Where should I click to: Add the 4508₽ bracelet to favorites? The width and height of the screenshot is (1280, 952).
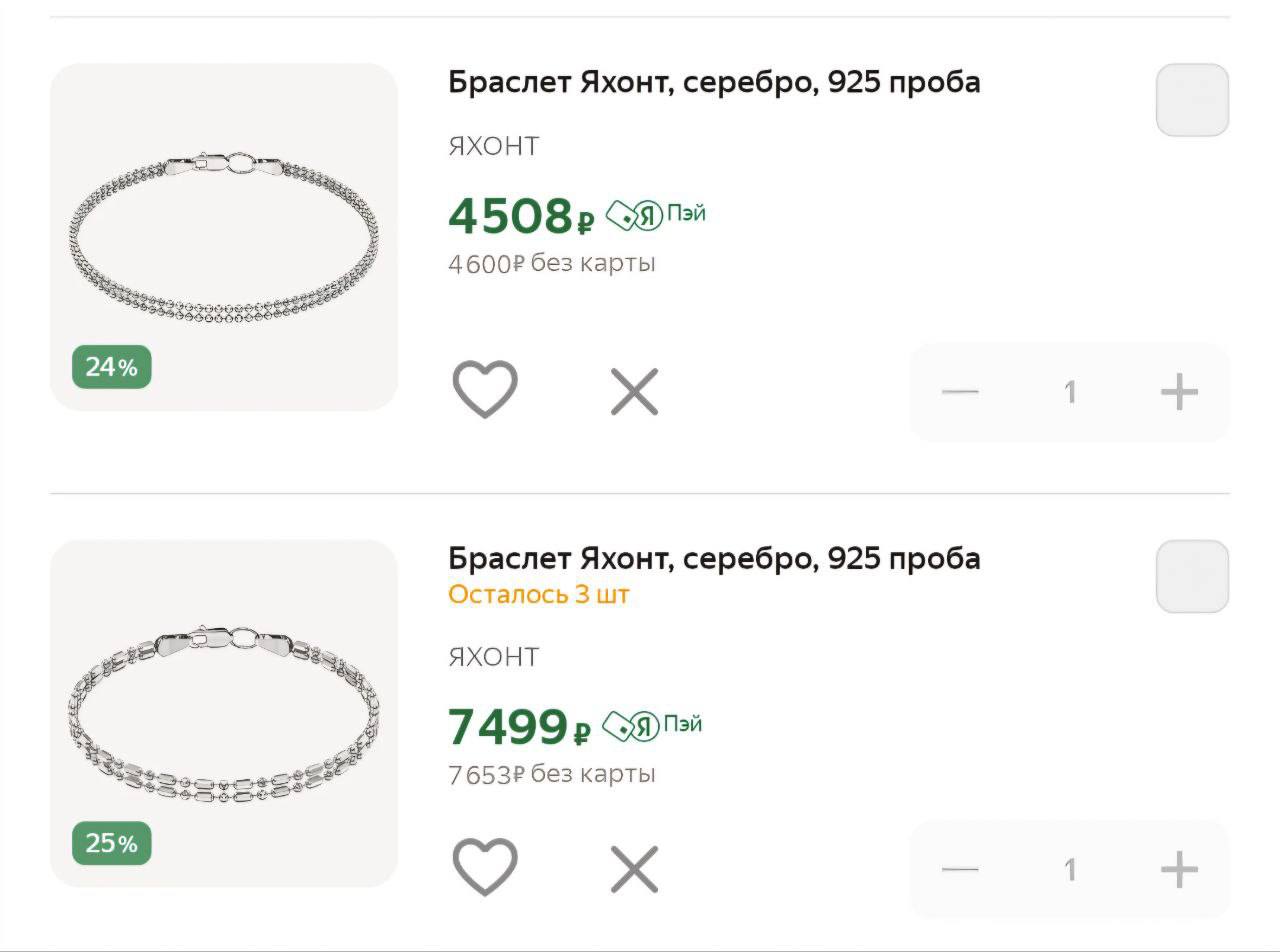point(485,390)
